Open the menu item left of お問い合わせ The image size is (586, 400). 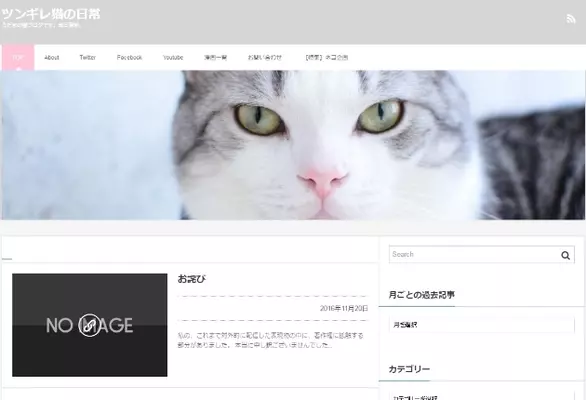click(x=215, y=58)
